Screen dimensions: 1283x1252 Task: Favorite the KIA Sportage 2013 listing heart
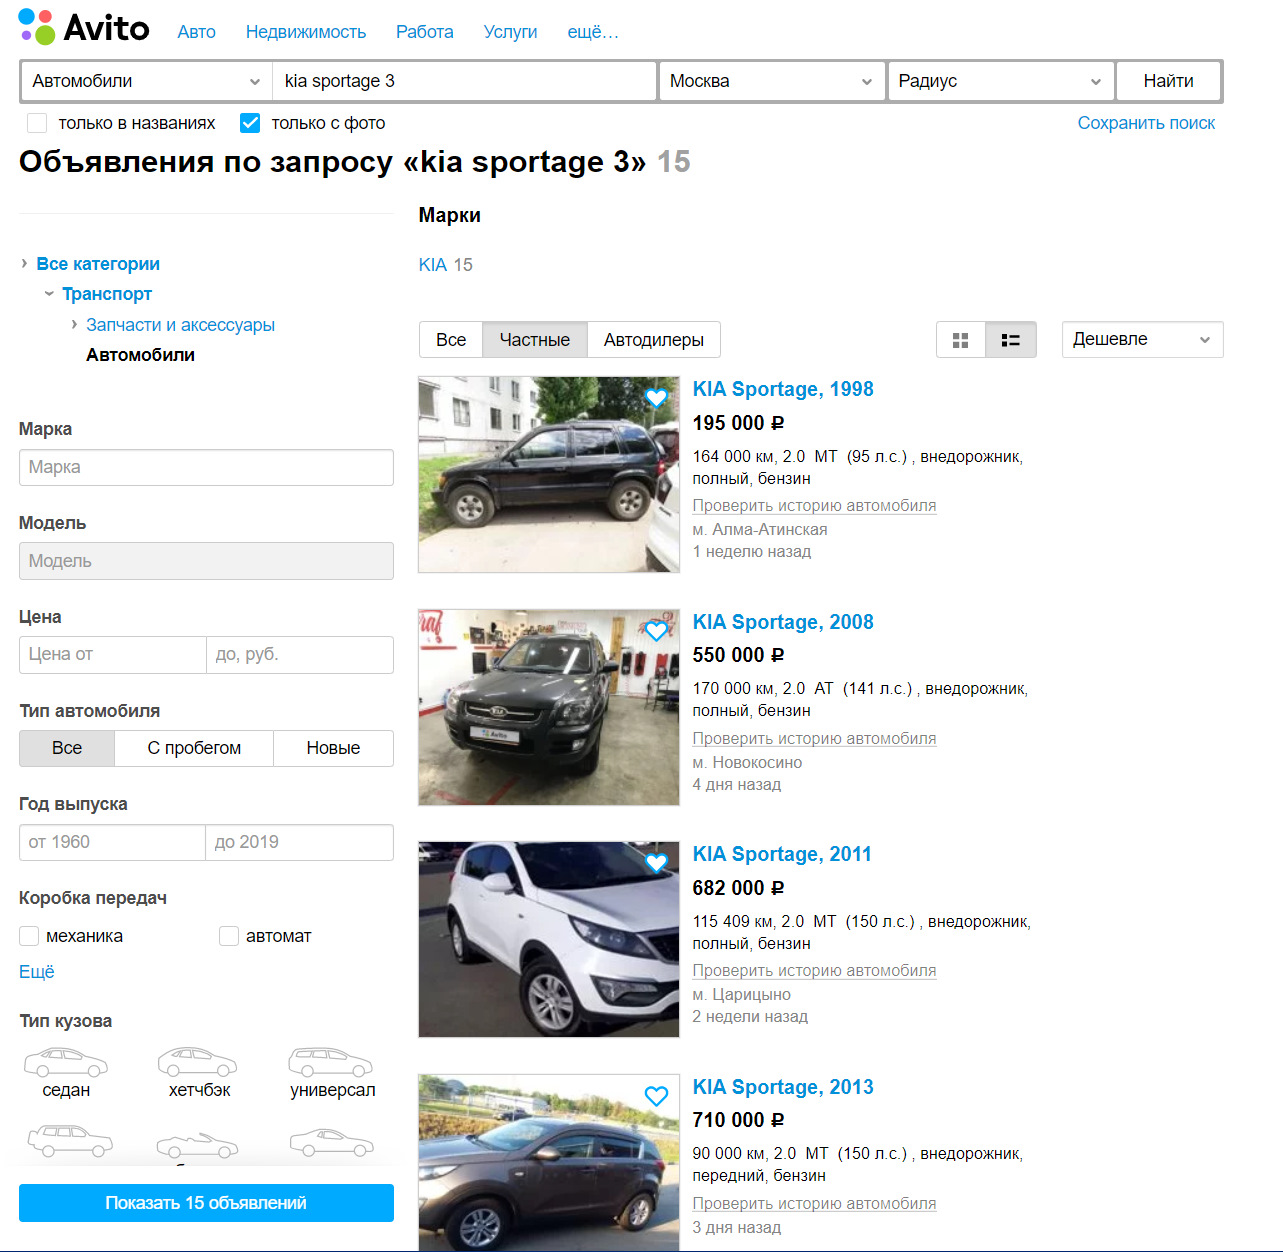(656, 1096)
